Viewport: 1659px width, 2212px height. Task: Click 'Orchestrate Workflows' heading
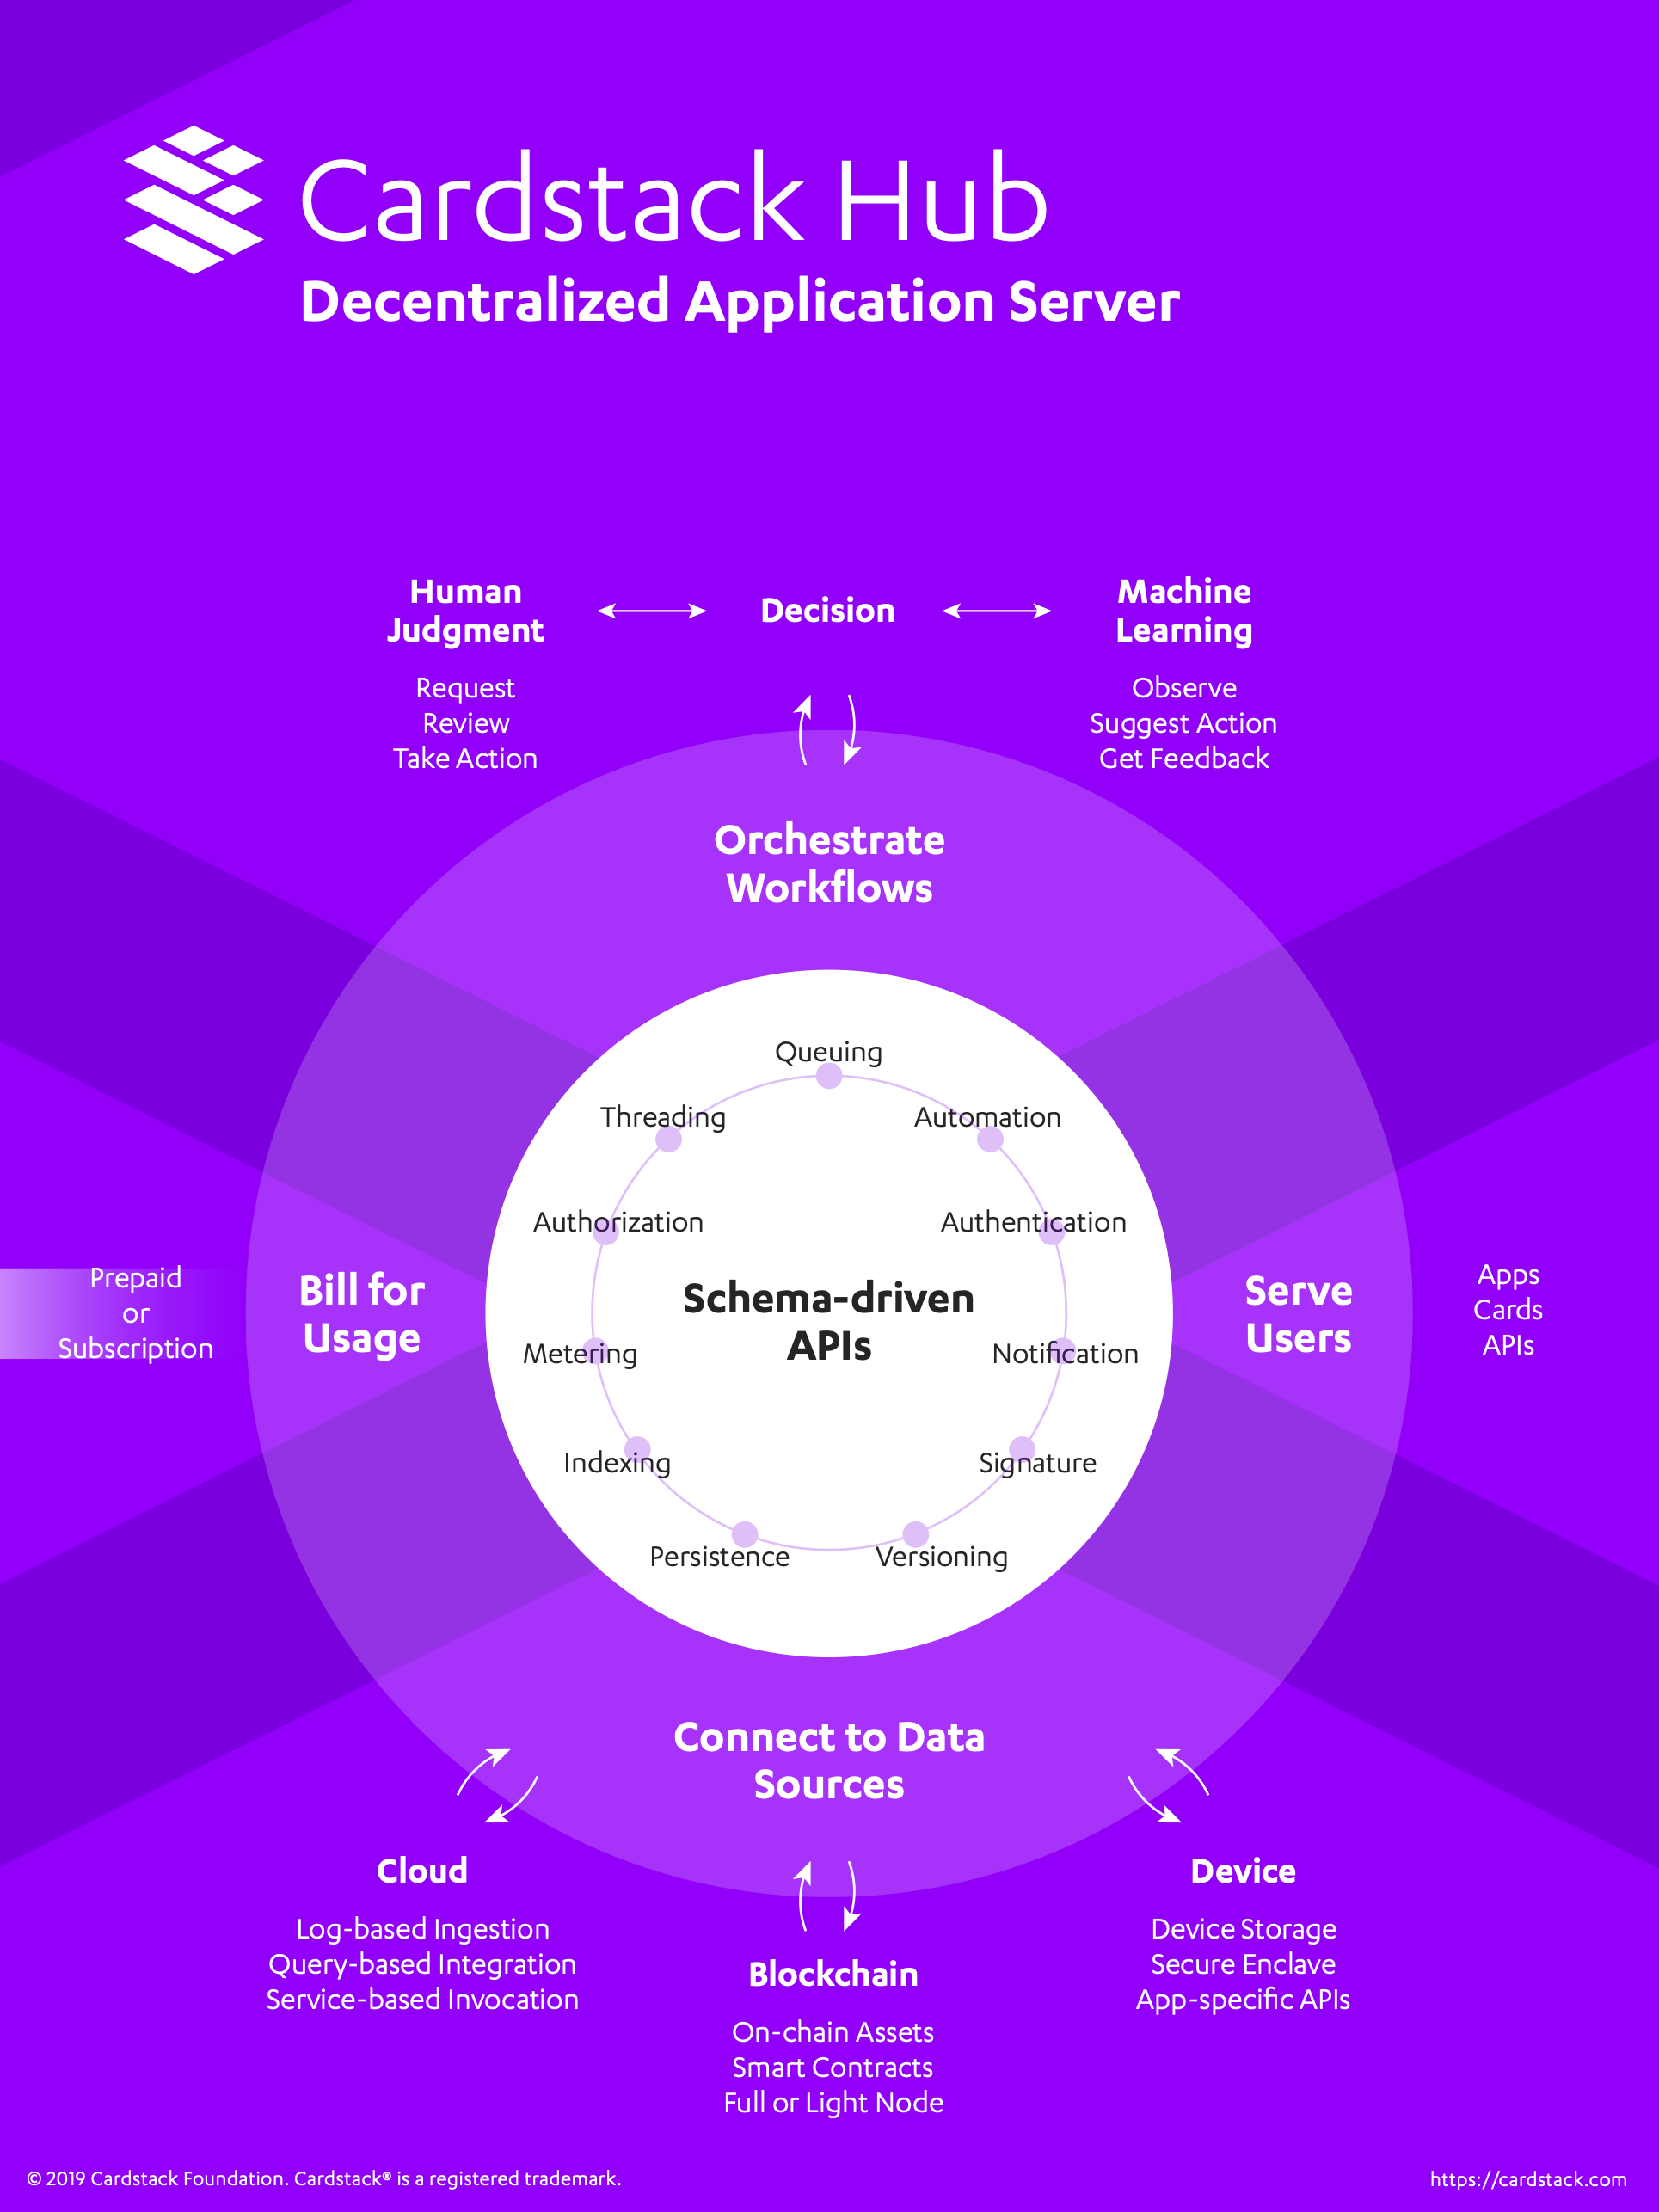pyautogui.click(x=829, y=864)
